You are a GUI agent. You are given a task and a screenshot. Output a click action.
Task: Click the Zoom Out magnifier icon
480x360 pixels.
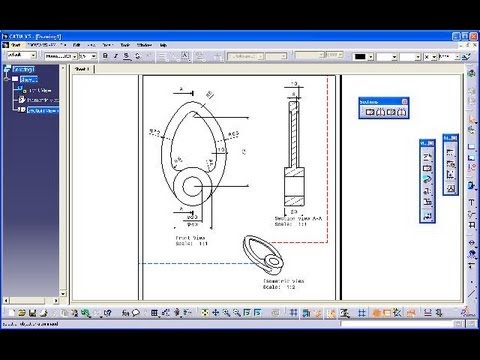pyautogui.click(x=237, y=313)
